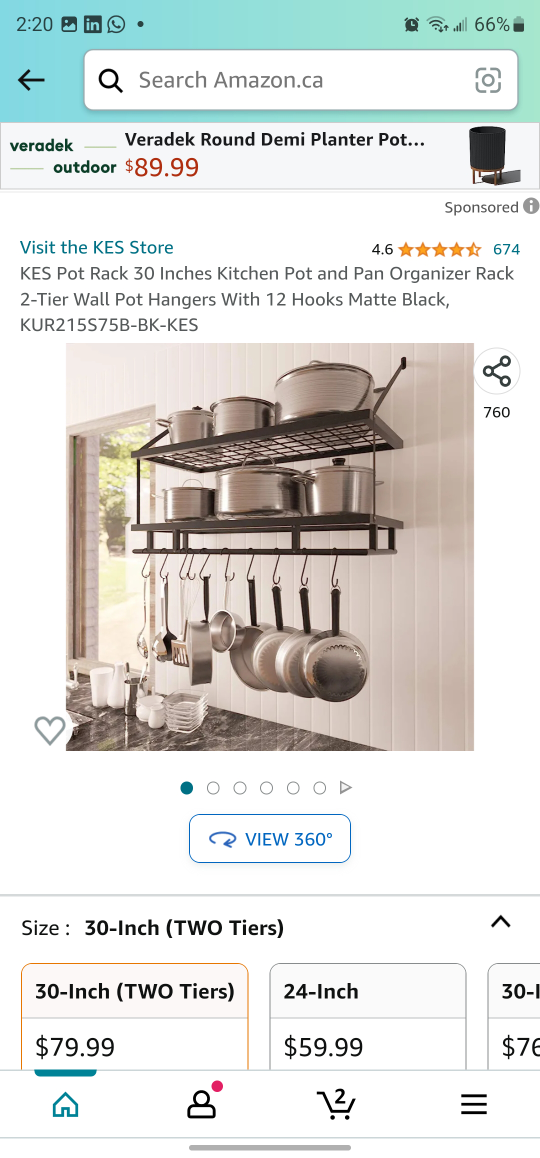The image size is (540, 1158).
Task: Choose 30-Inch (TWO Tiers) size option
Action: point(134,1017)
